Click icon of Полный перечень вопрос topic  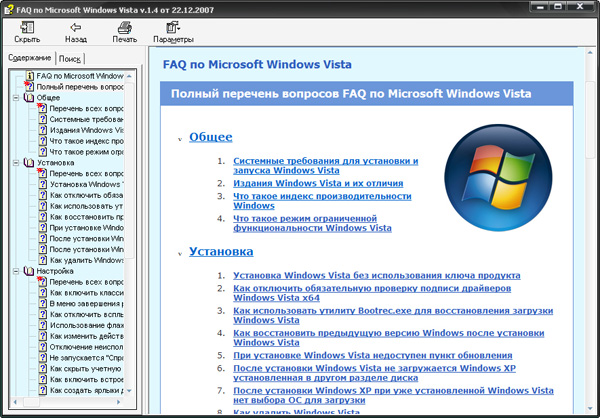click(x=30, y=87)
